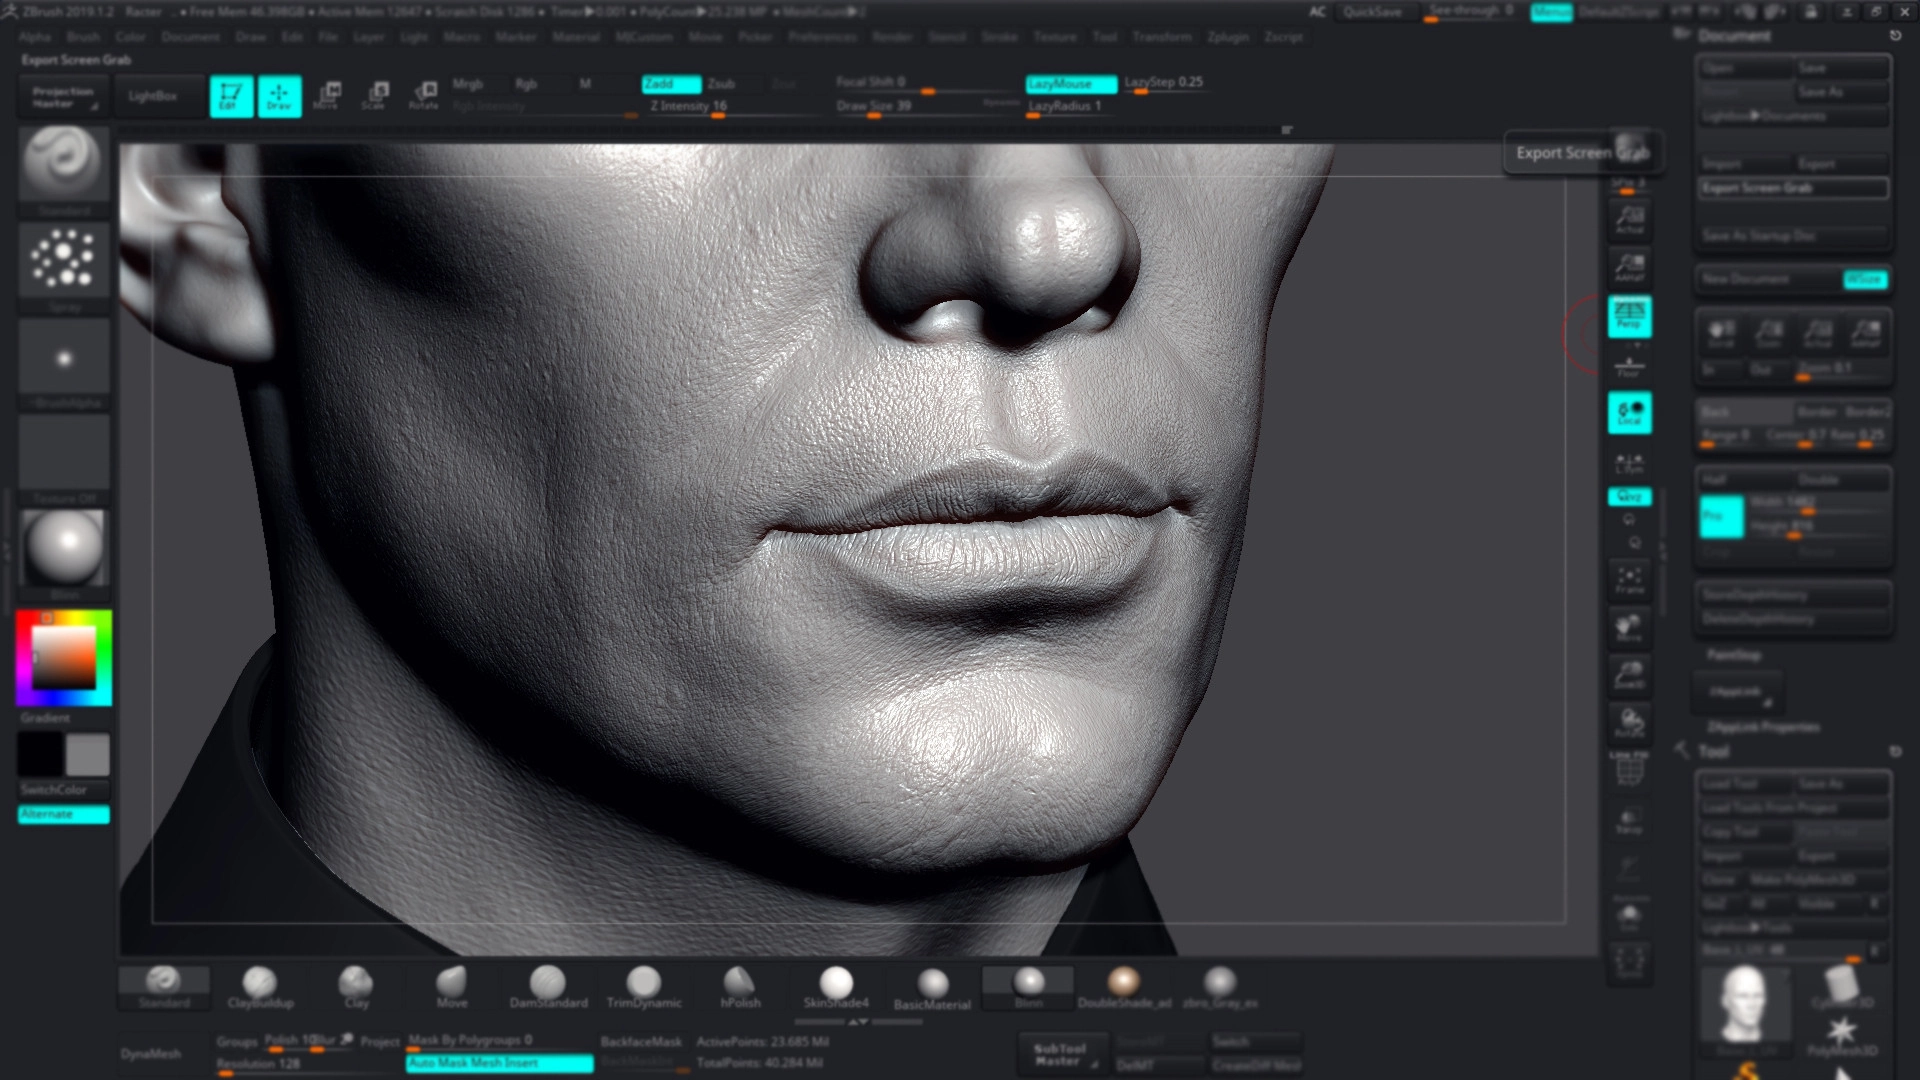Image resolution: width=1920 pixels, height=1080 pixels.
Task: Open the Preferences menu
Action: 822,37
